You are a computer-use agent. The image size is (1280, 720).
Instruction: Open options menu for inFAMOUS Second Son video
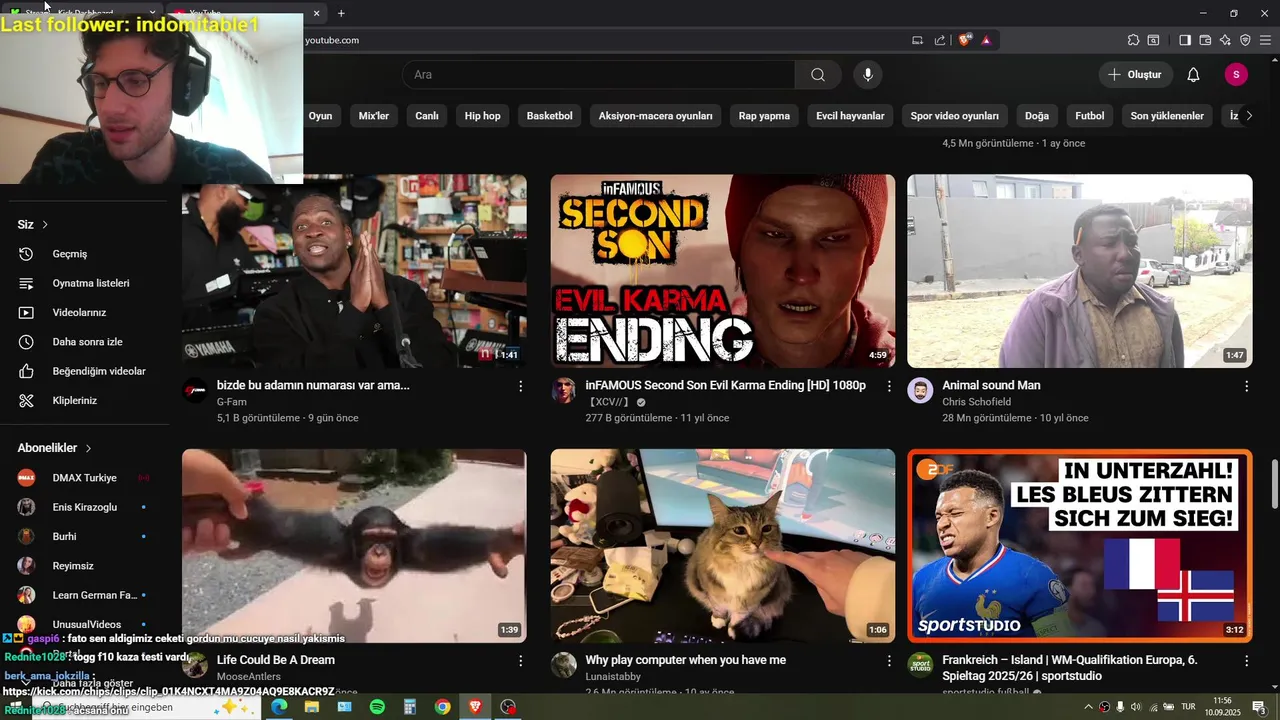point(889,386)
